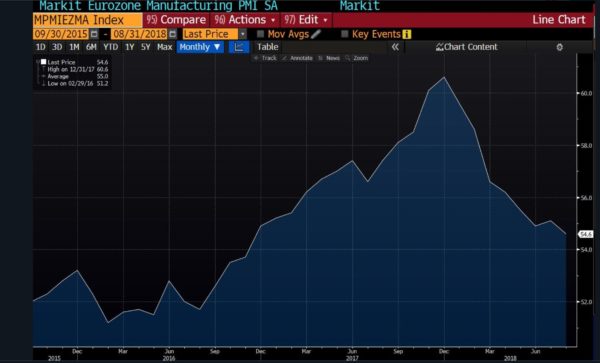
Task: Click Markit Eurozone Manufacturing PMI SA title
Action: point(159,6)
